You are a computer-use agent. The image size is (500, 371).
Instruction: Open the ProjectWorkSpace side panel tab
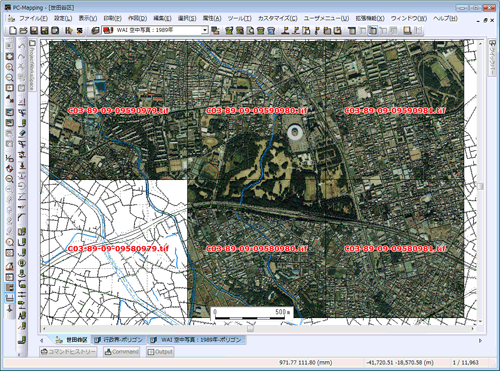tap(32, 65)
